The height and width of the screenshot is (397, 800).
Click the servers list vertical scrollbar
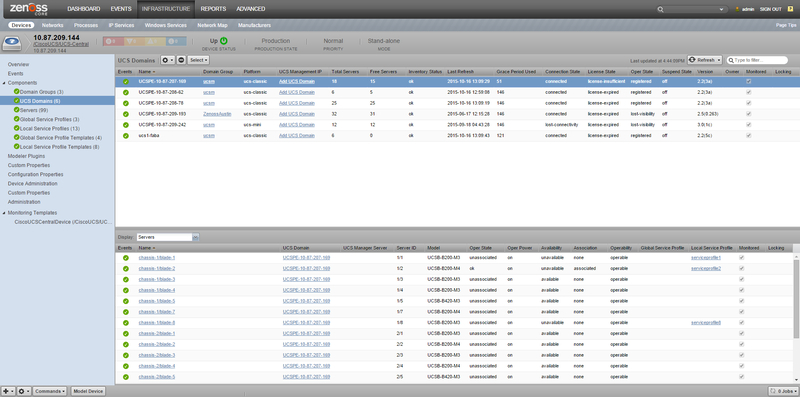[796, 298]
